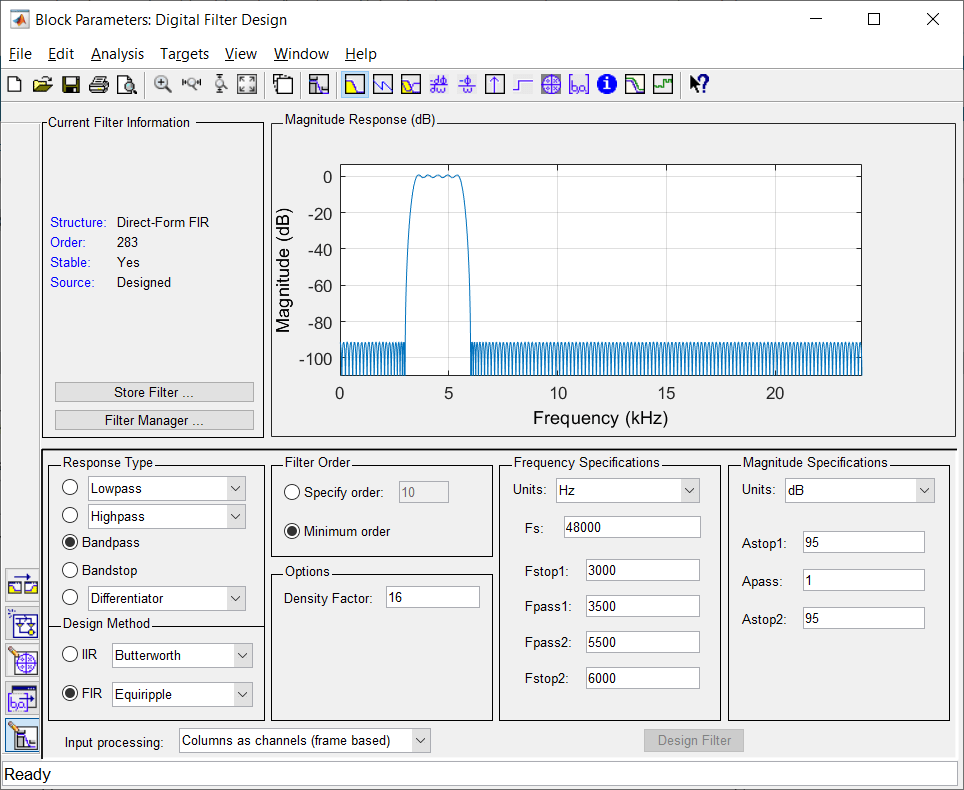Viewport: 964px width, 790px height.
Task: Click the Fpass1 input field
Action: coord(642,606)
